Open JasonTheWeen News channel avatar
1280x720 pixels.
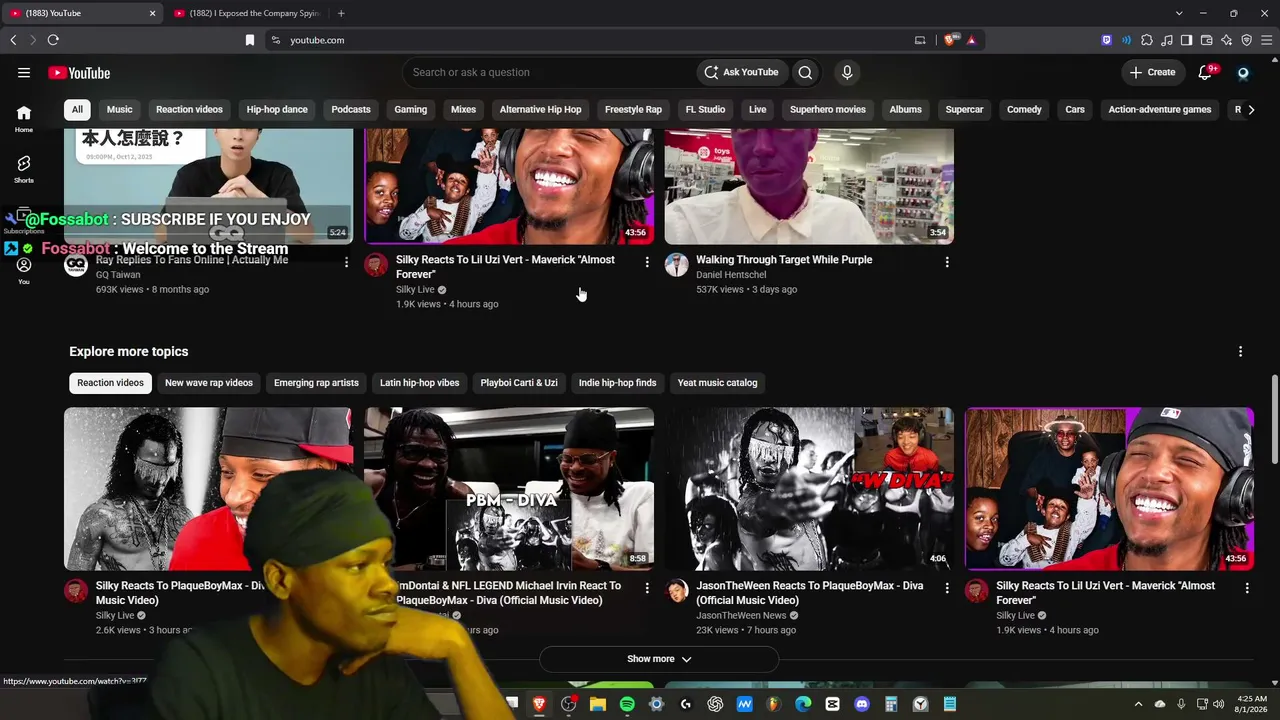677,590
